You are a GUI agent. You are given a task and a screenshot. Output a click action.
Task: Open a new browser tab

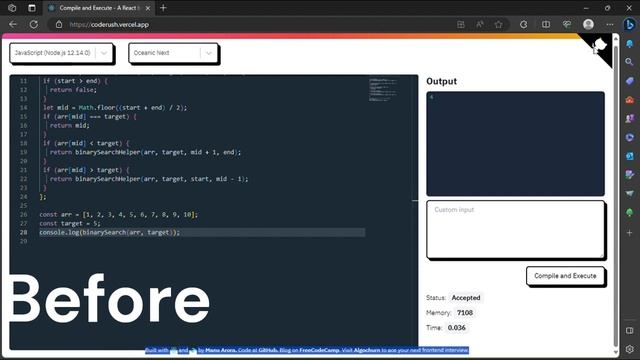point(163,8)
